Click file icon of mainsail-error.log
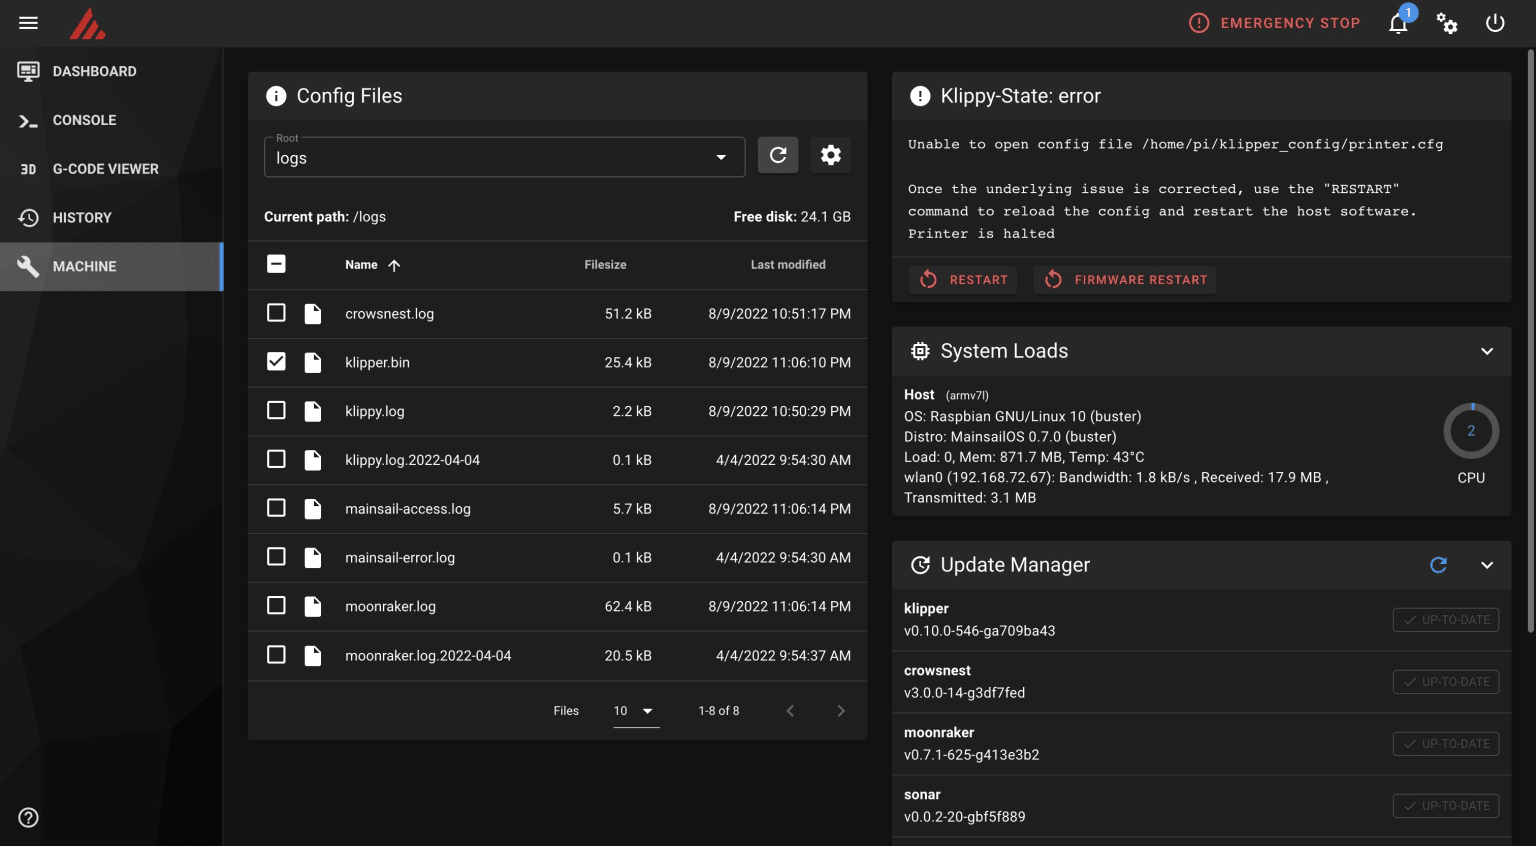 313,558
